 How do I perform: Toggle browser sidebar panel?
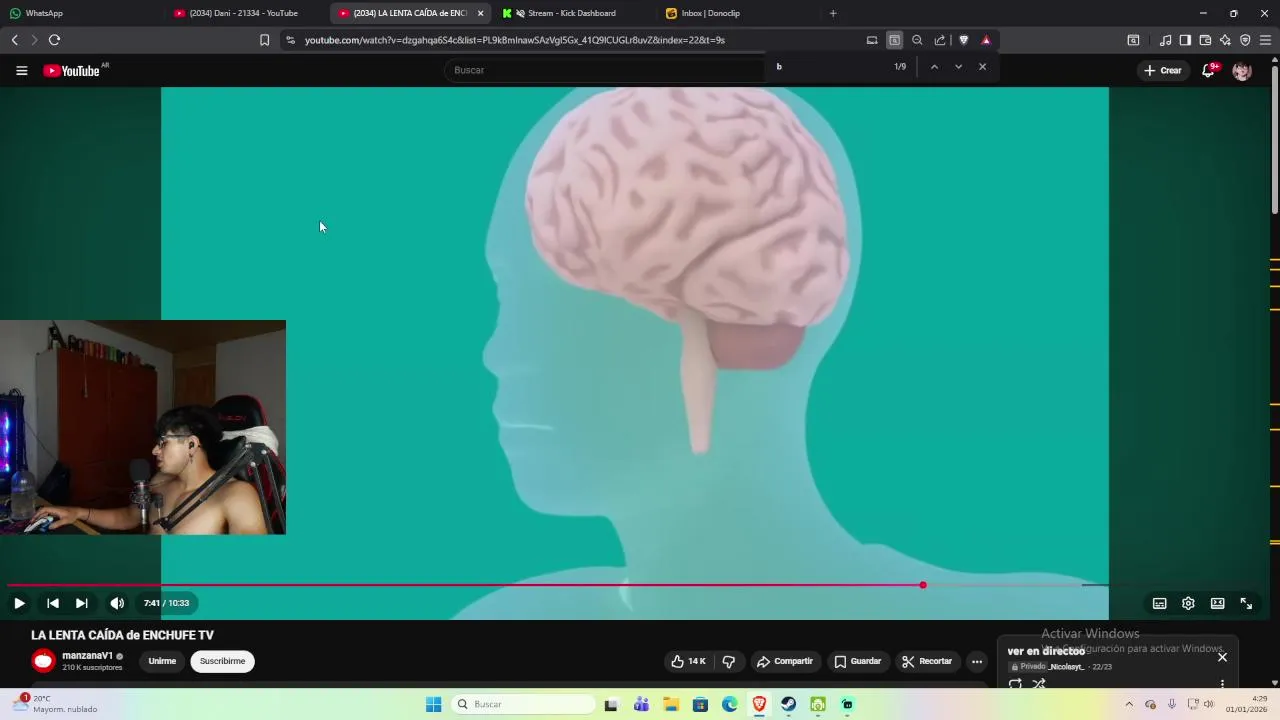pyautogui.click(x=1185, y=40)
